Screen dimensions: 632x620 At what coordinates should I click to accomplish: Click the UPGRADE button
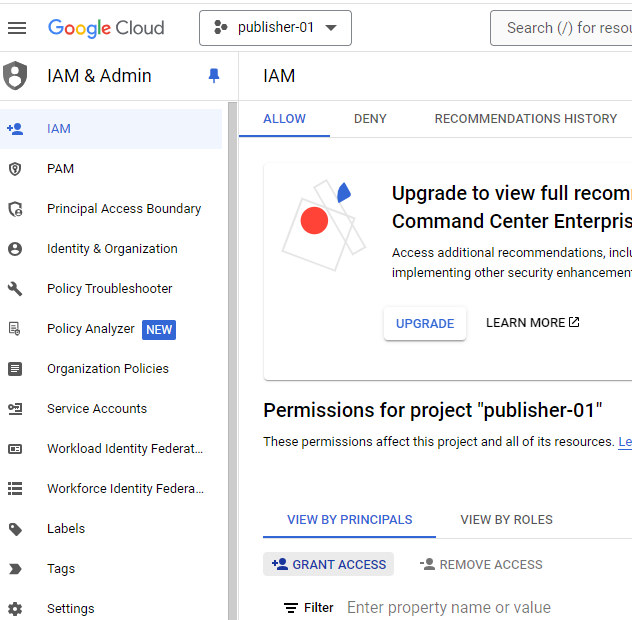coord(425,323)
